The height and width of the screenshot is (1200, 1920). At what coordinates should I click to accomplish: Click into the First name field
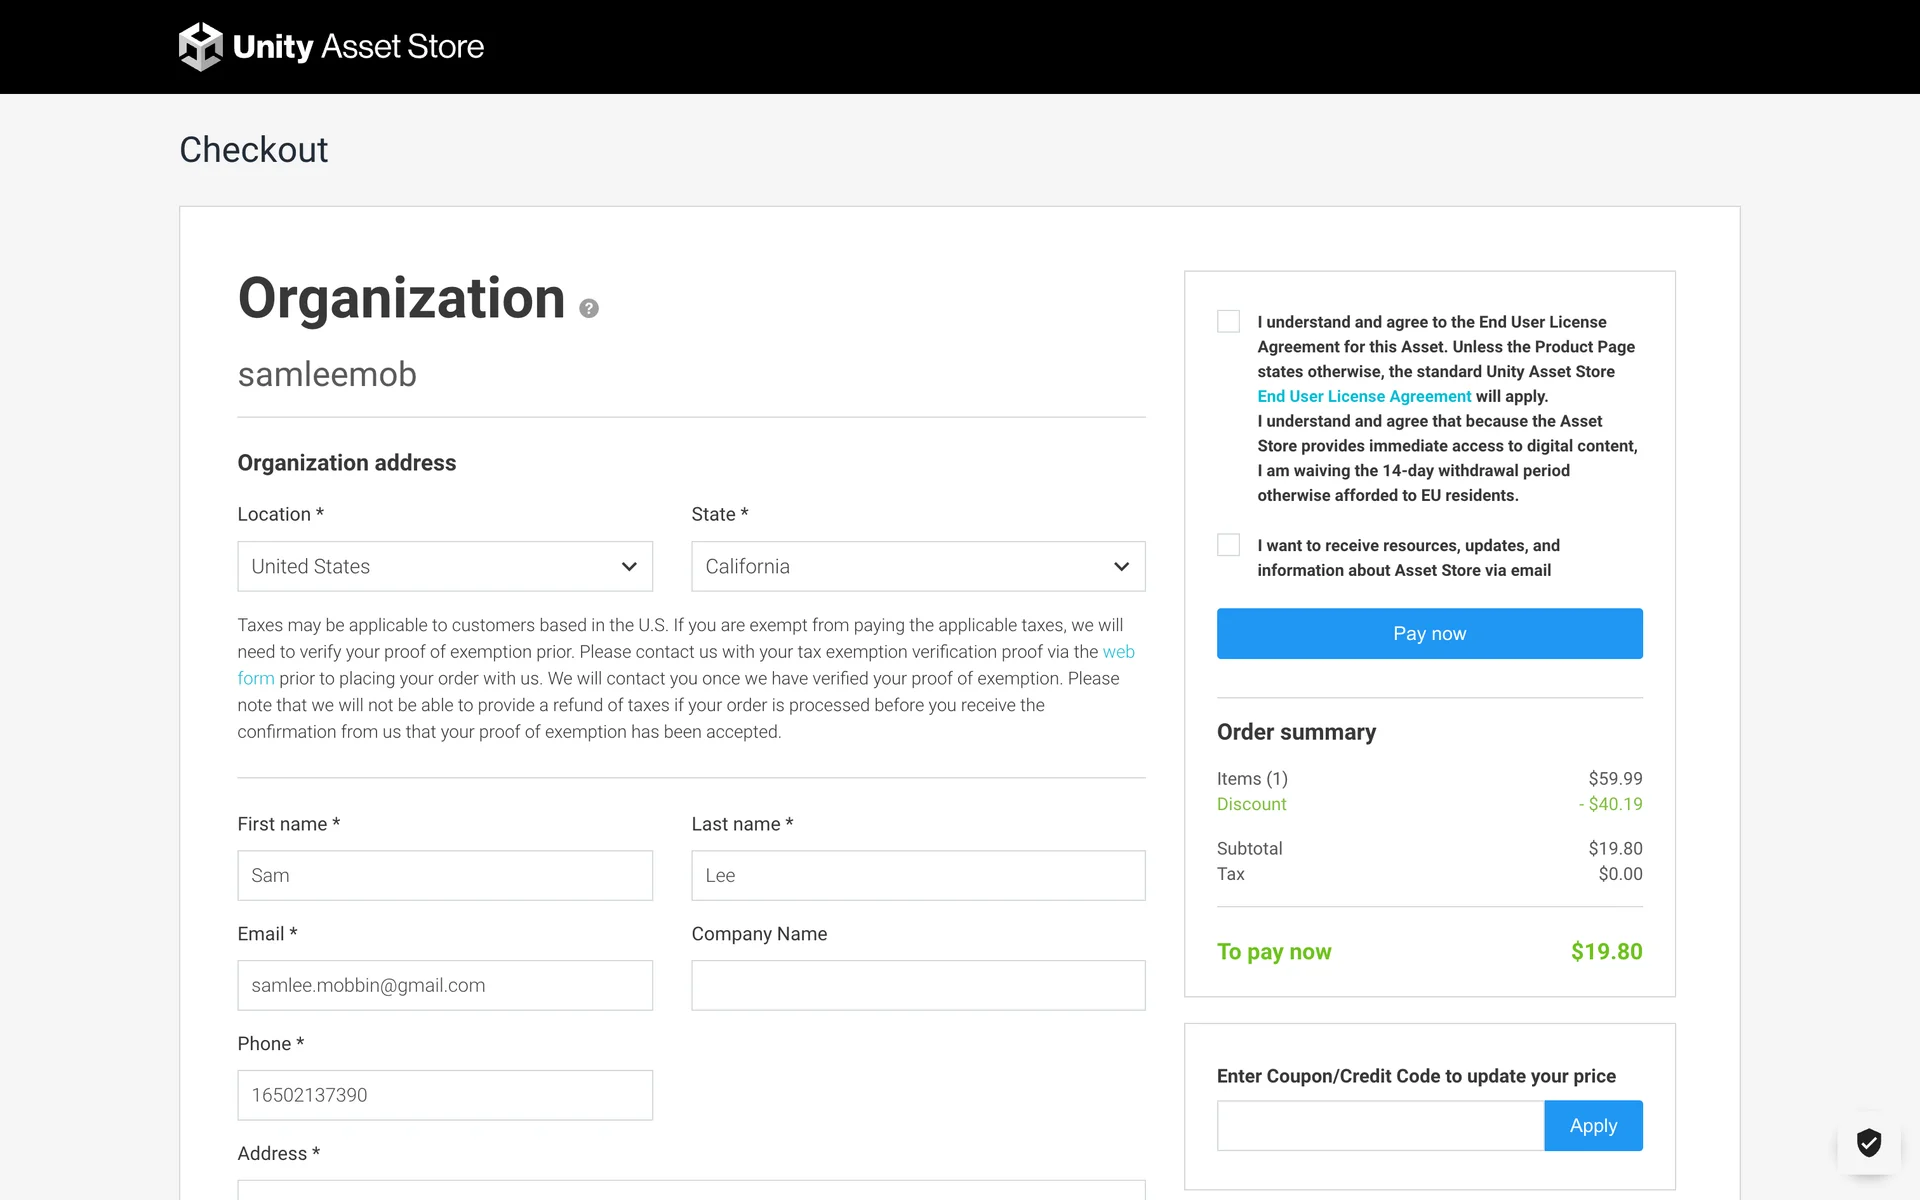(445, 876)
